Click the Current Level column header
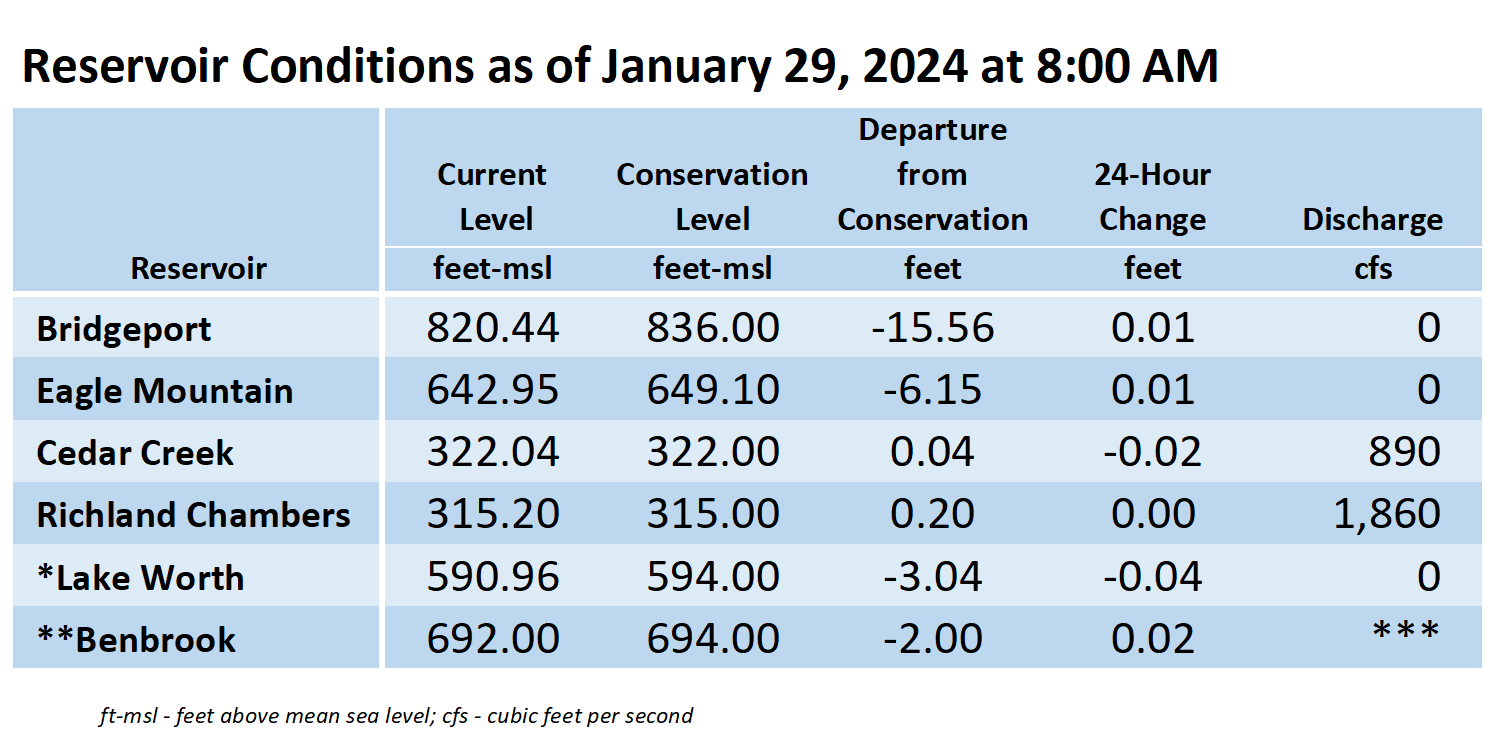 click(x=493, y=197)
